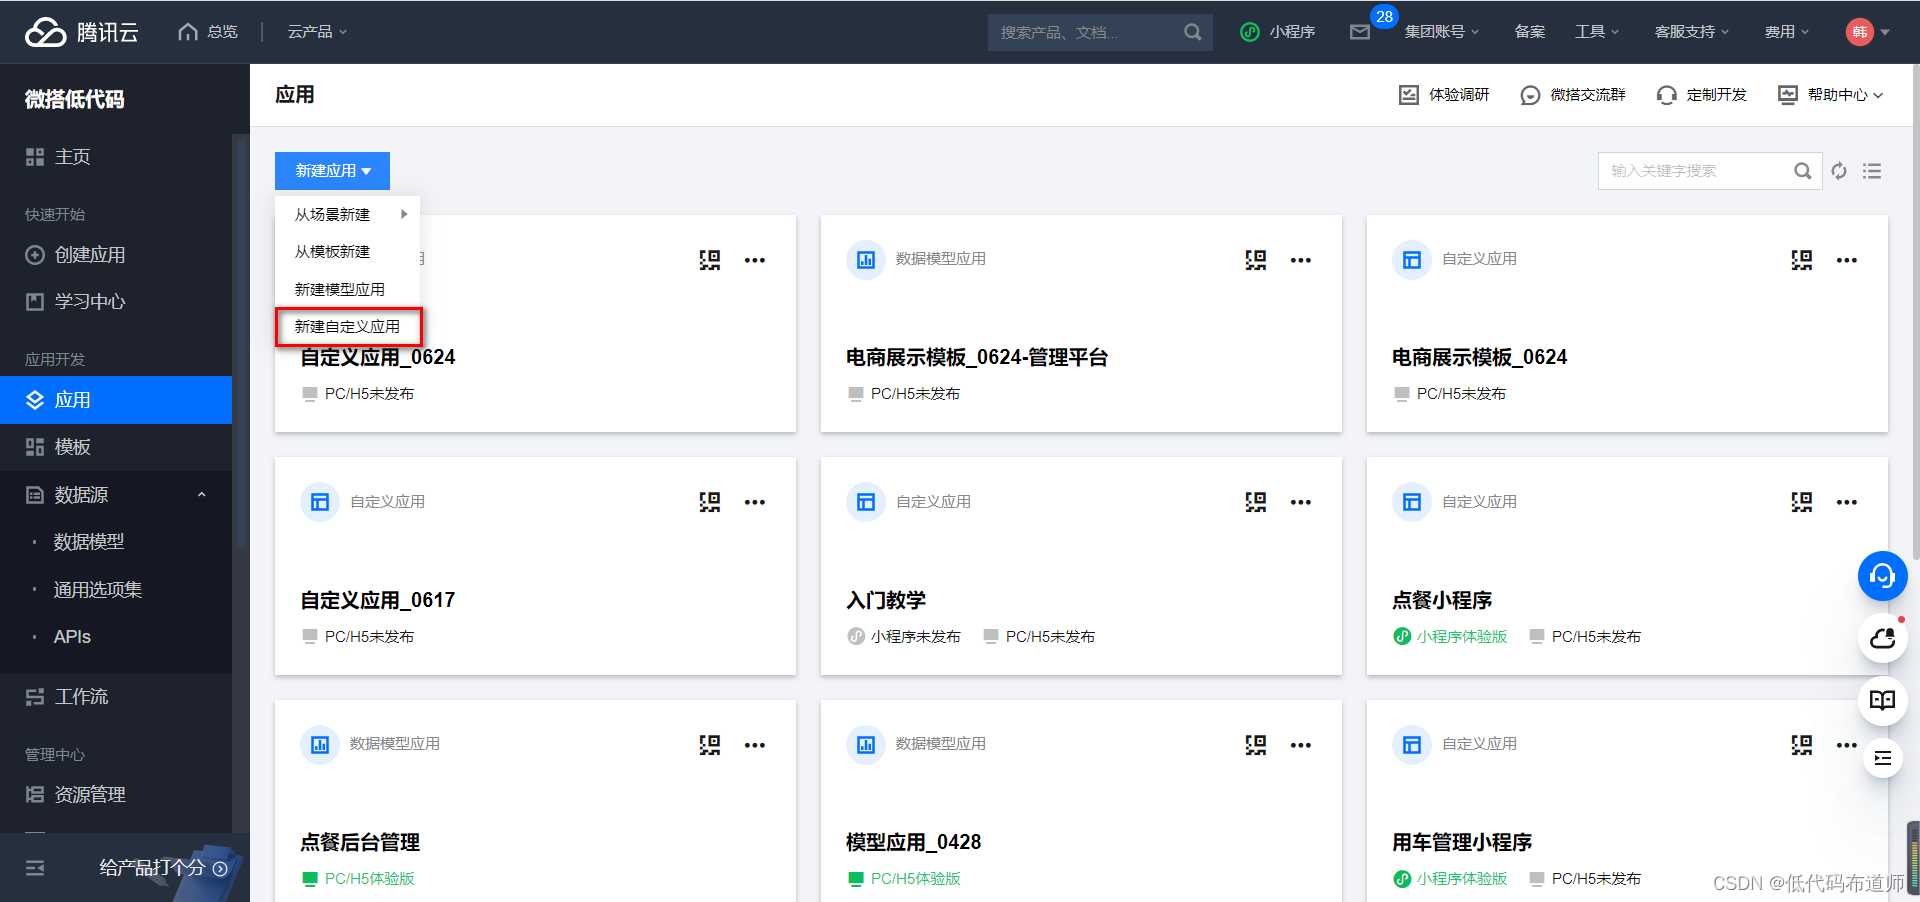Choose 新建自定义应用 menu item
The image size is (1920, 902).
348,327
